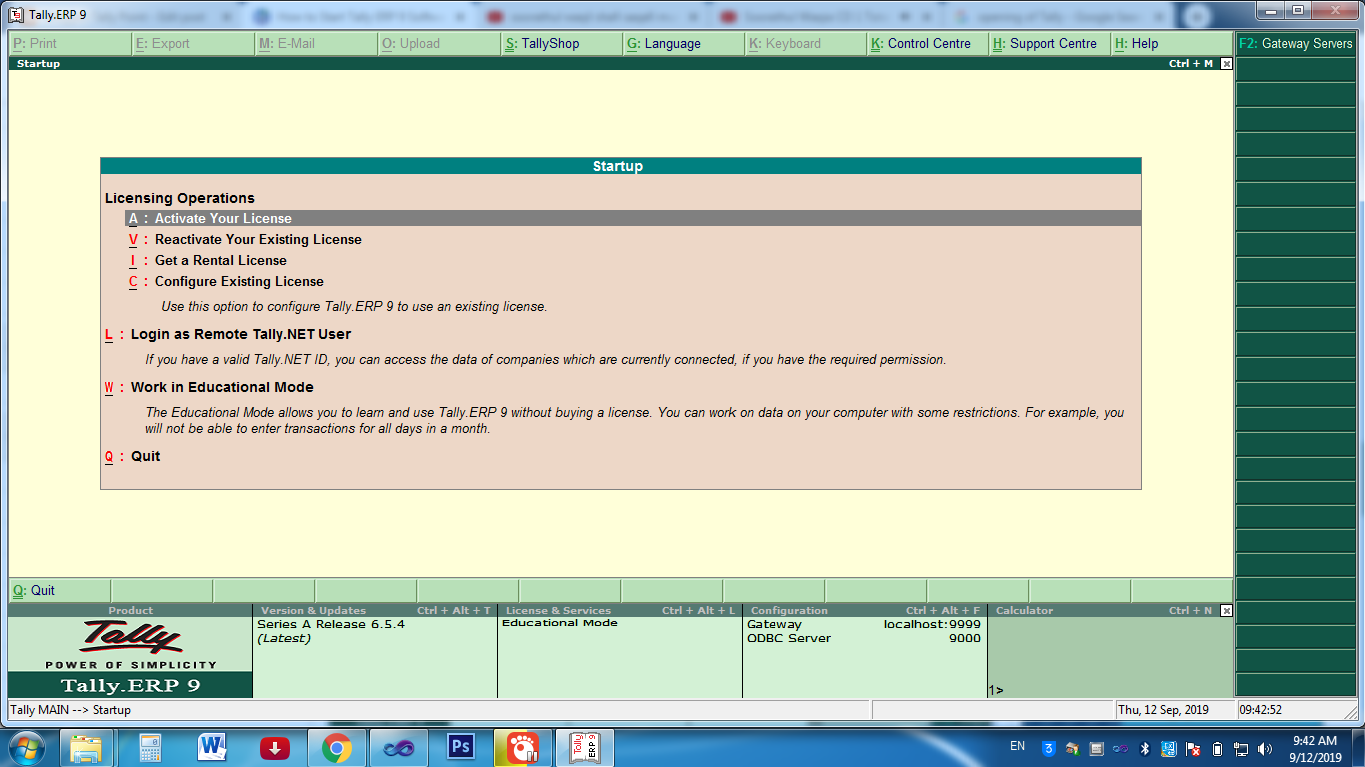Open screen recorder app in taskbar

[522, 748]
